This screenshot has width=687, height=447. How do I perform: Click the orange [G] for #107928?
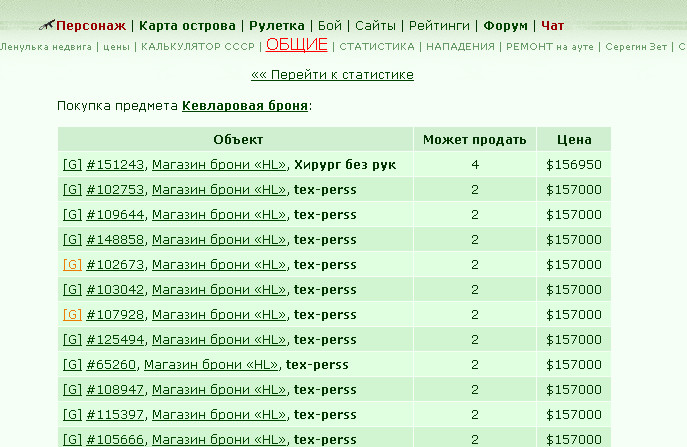pyautogui.click(x=72, y=315)
